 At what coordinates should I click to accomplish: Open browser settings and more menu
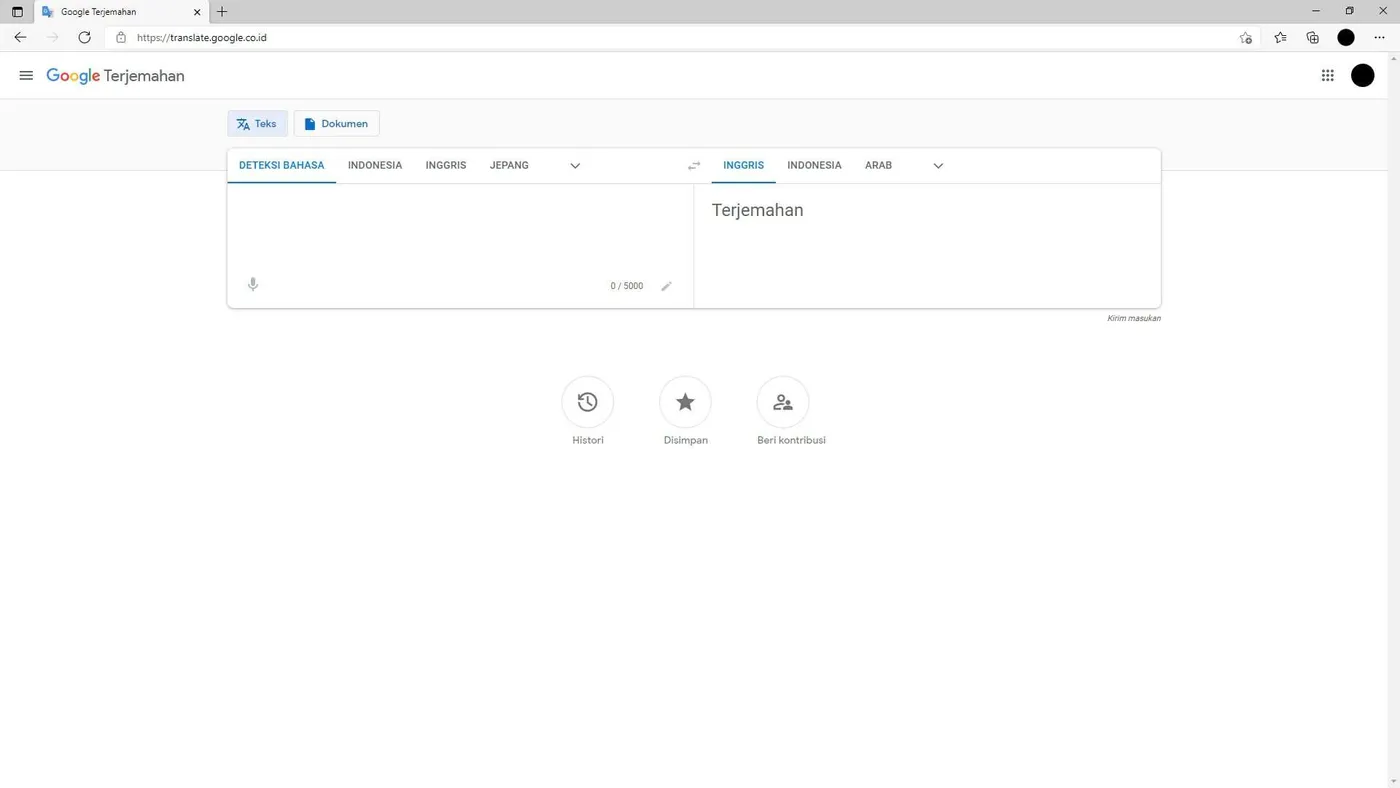(x=1379, y=38)
